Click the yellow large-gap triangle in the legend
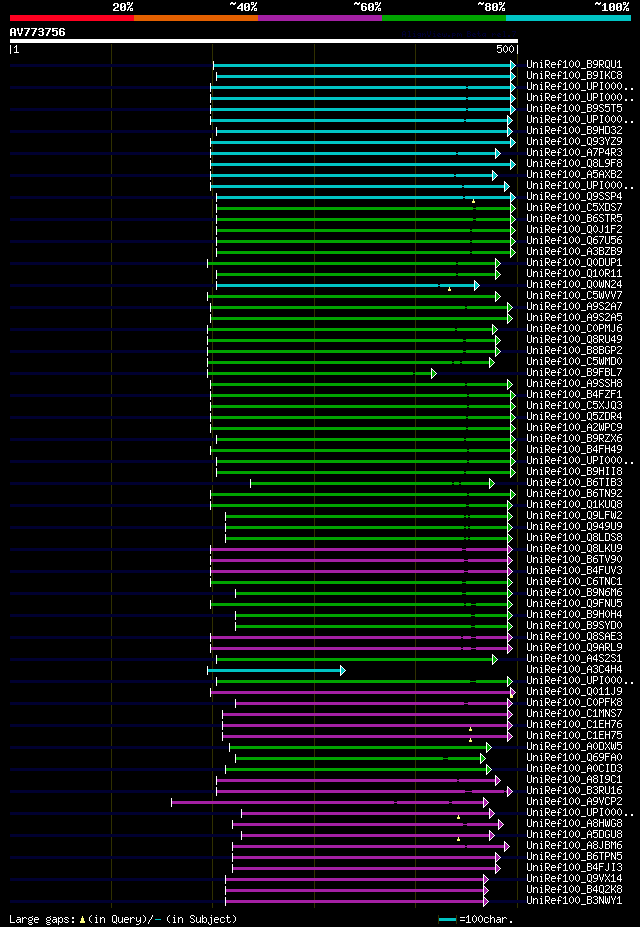Screen dimensions: 640x927 pos(82,919)
